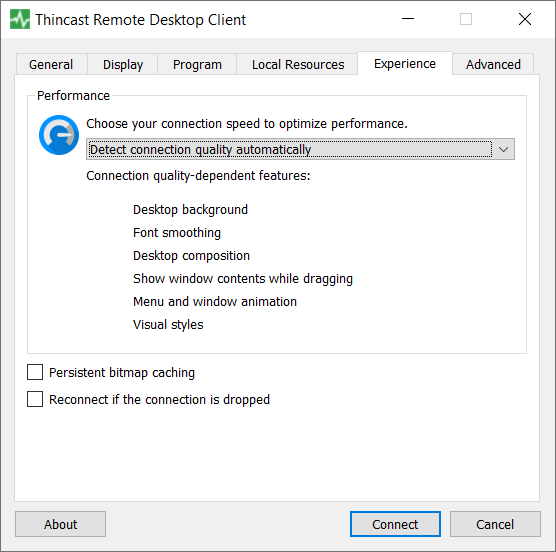Open the Advanced tab
This screenshot has width=556, height=552.
[x=493, y=65]
